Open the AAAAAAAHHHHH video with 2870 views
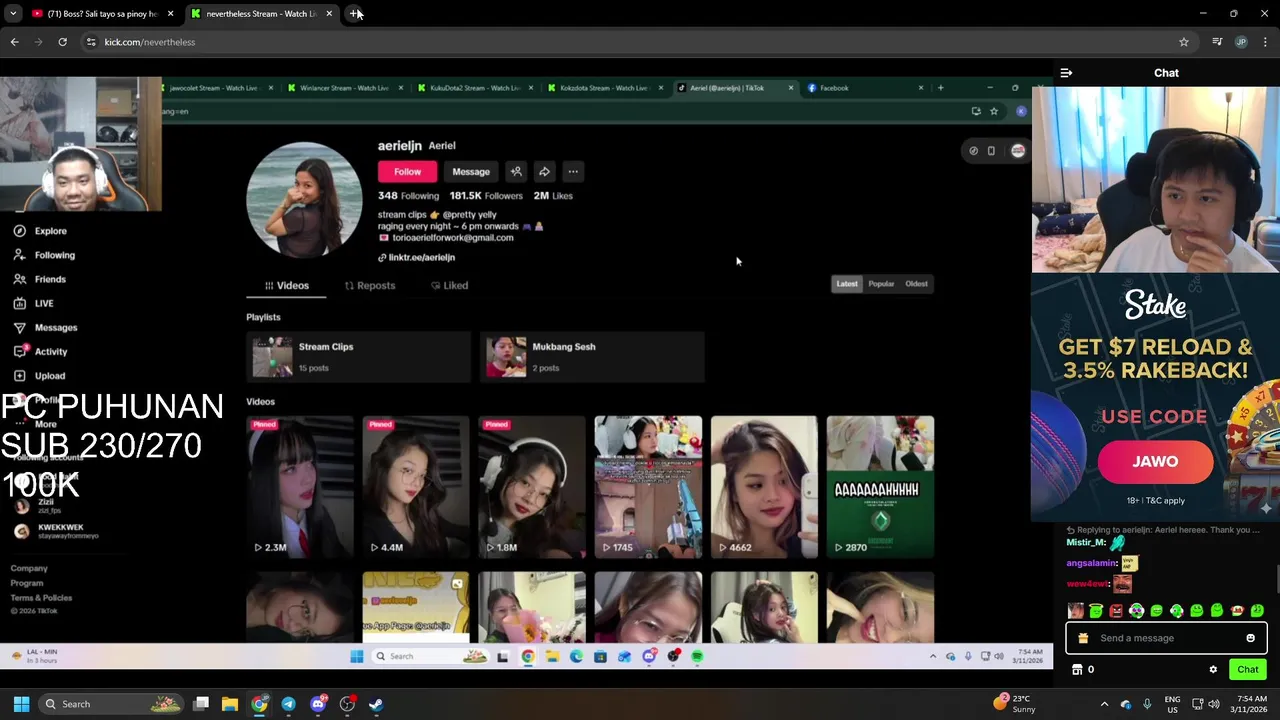Viewport: 1280px width, 720px height. pyautogui.click(x=880, y=487)
